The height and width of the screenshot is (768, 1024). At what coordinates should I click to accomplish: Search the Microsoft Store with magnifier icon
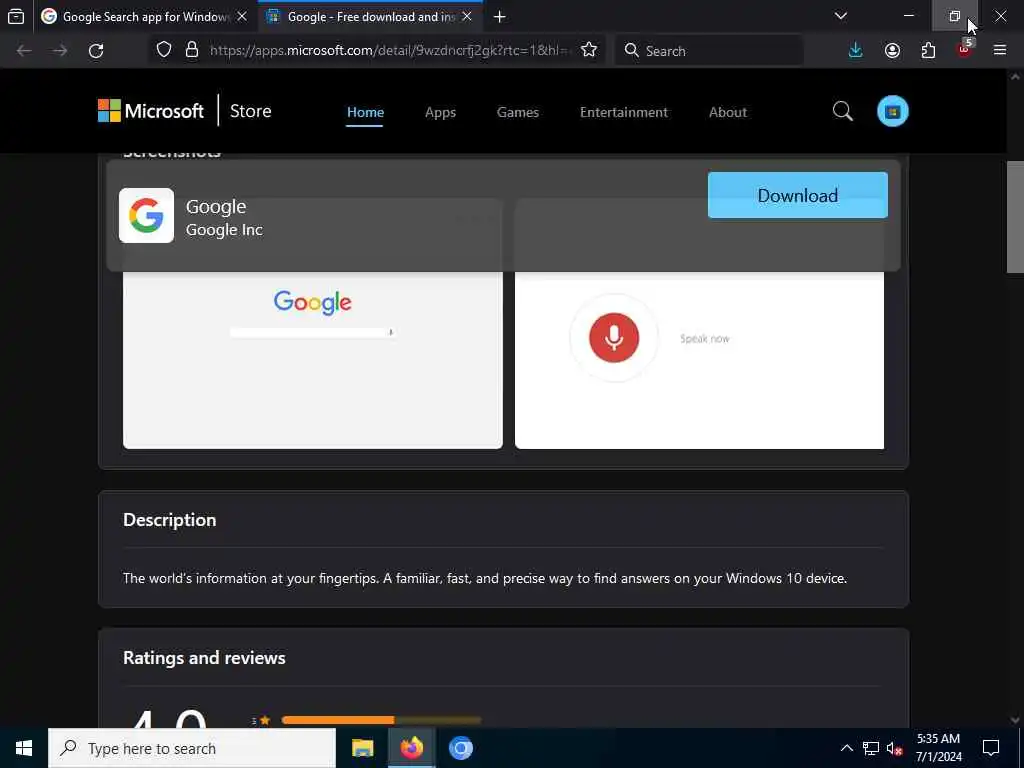click(842, 112)
